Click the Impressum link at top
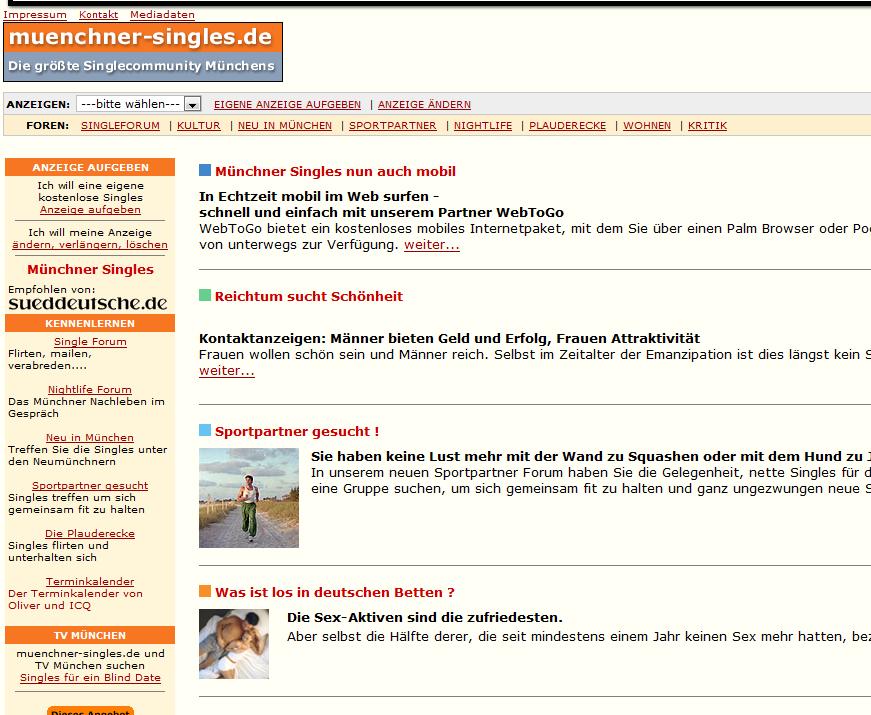871x715 pixels. (x=35, y=15)
